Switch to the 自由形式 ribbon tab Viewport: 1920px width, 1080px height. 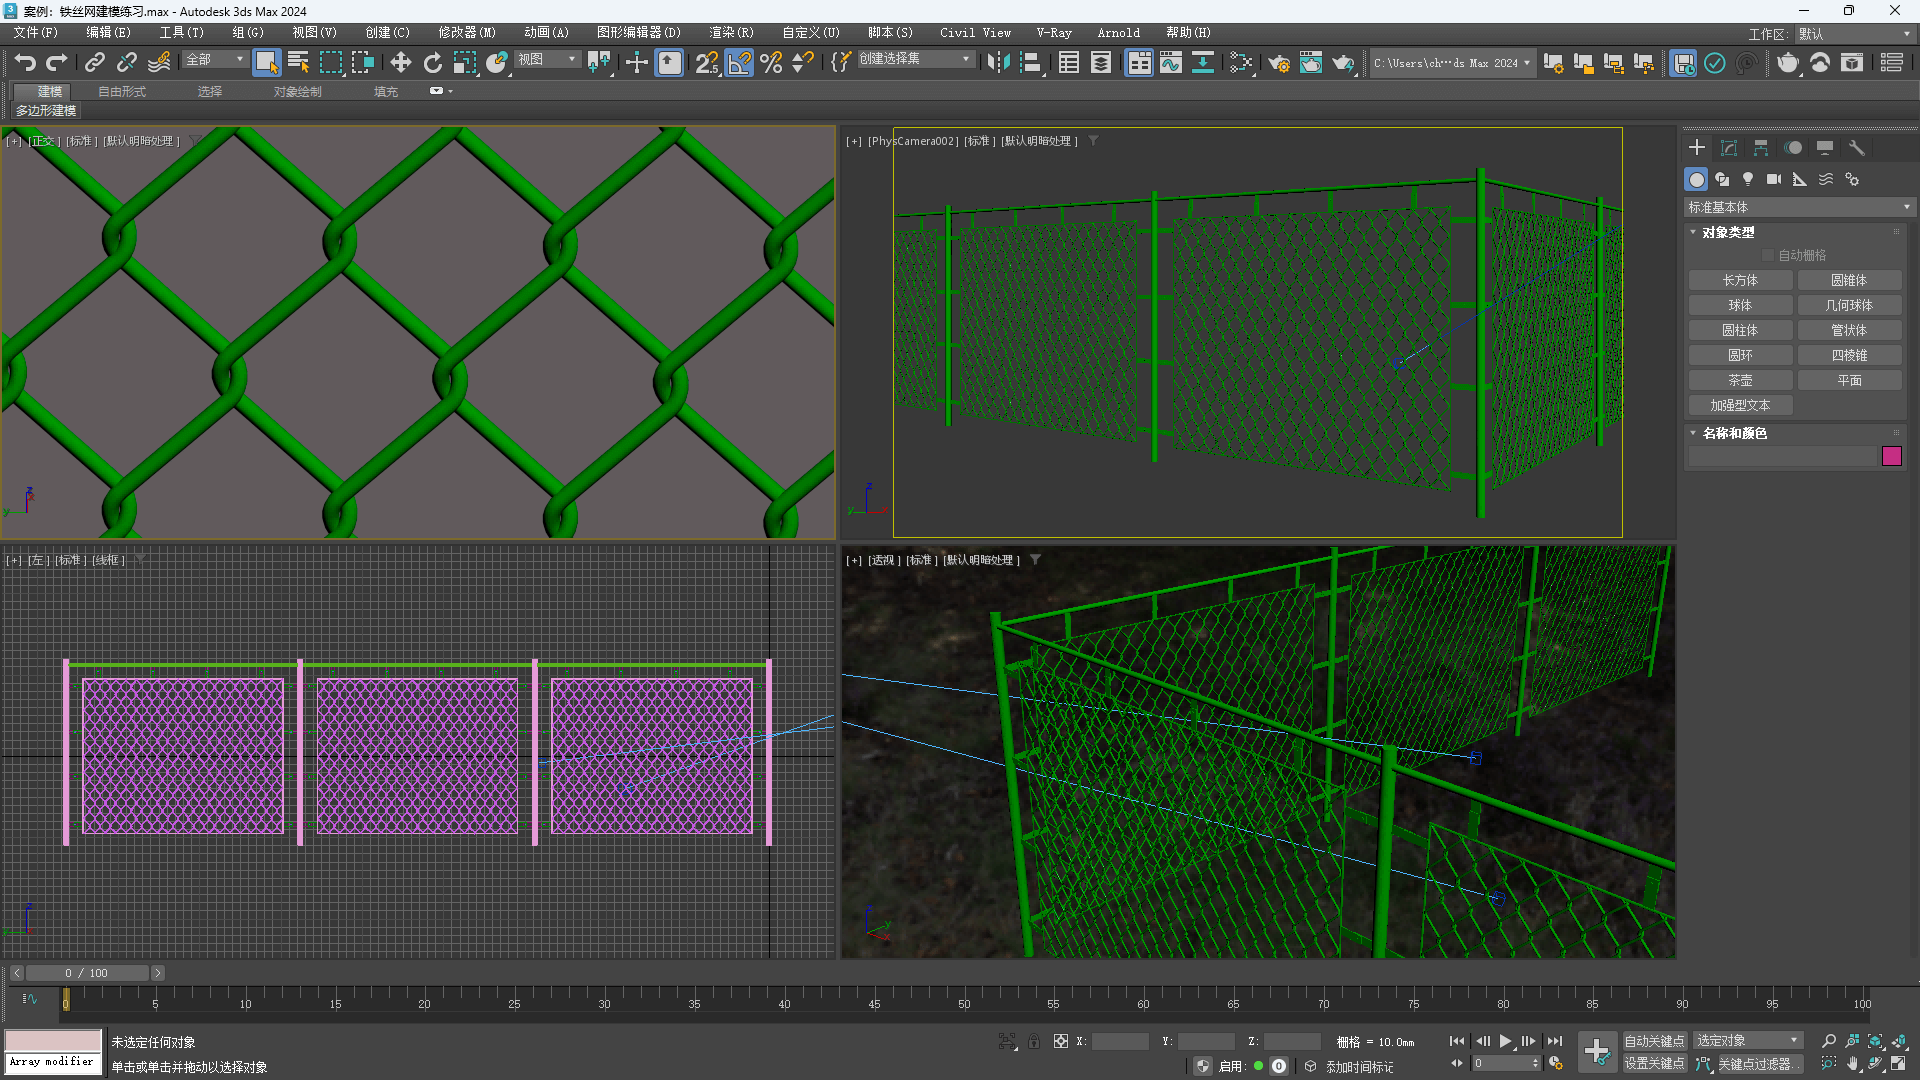click(x=122, y=91)
